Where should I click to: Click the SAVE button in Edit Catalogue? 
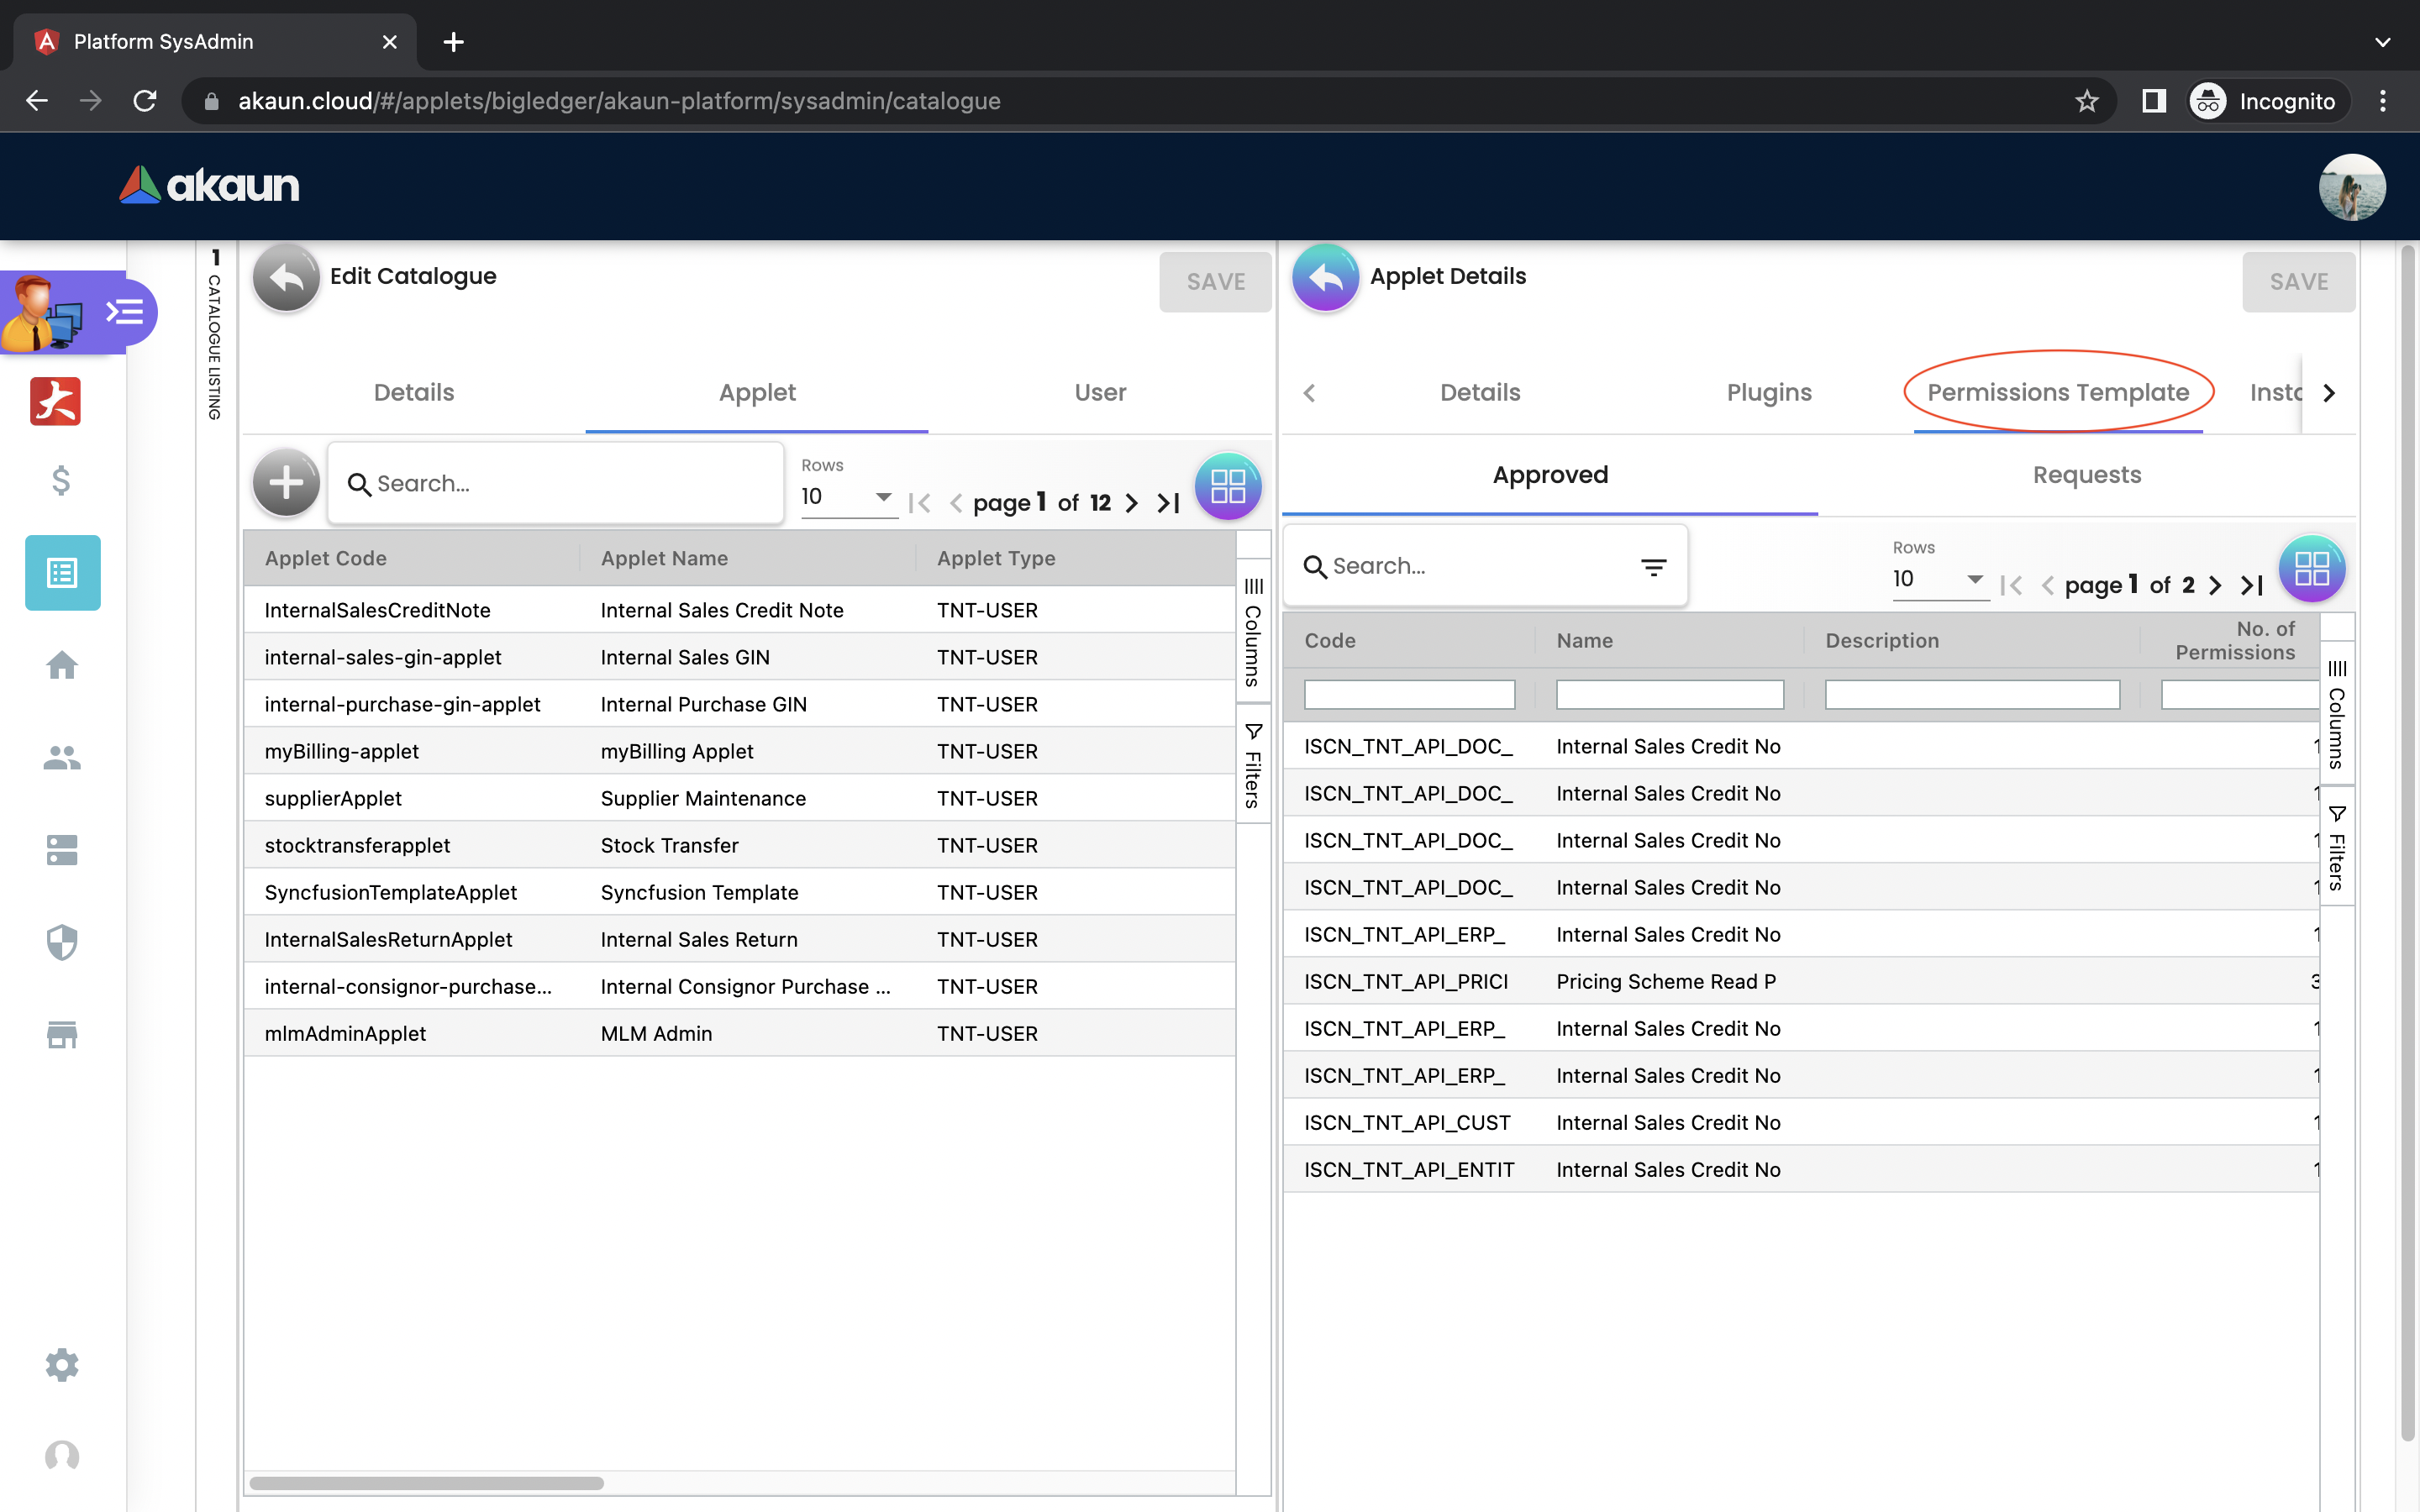click(1215, 282)
